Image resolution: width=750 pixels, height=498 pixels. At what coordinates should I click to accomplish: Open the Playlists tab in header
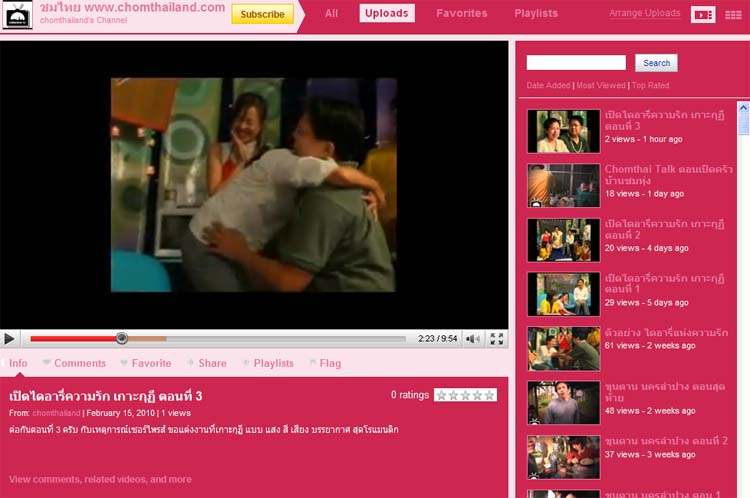(x=536, y=13)
